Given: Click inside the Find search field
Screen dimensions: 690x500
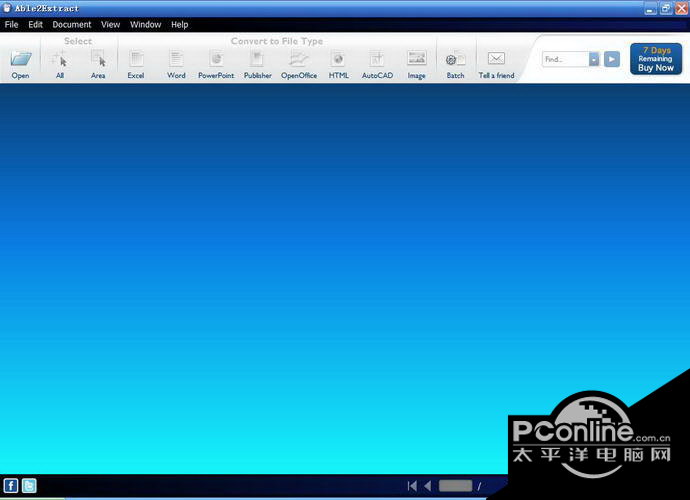Looking at the screenshot, I should 565,60.
